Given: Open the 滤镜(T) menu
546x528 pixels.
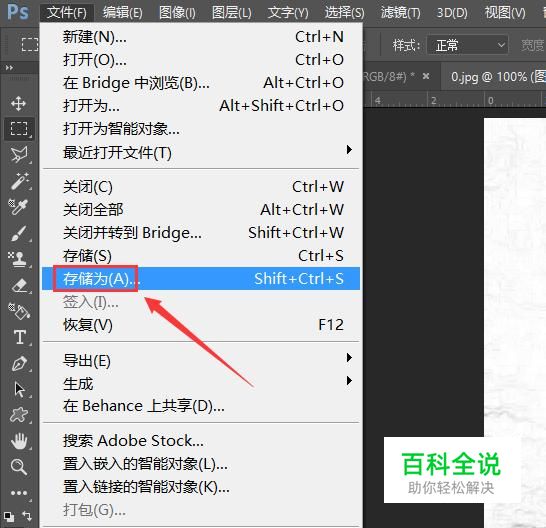Looking at the screenshot, I should tap(400, 13).
